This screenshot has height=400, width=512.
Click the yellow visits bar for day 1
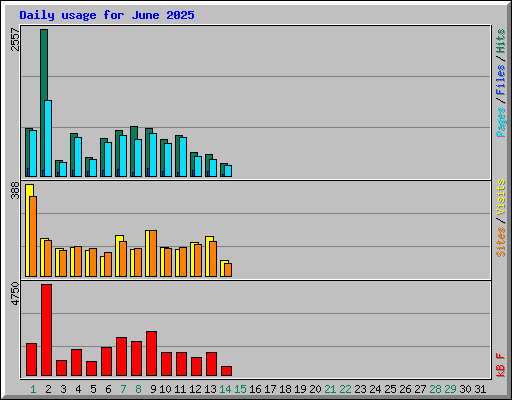28,230
